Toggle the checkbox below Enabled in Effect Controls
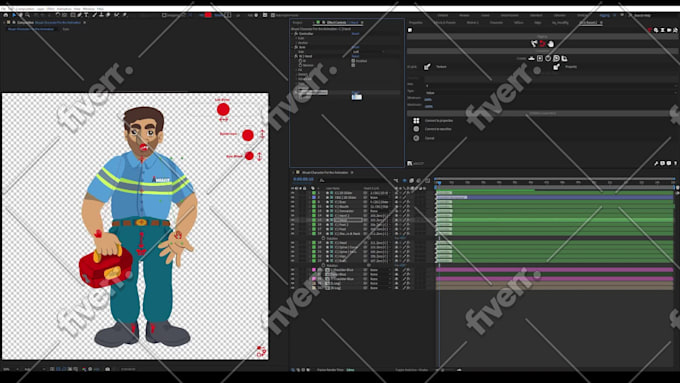The image size is (680, 383). (x=353, y=65)
